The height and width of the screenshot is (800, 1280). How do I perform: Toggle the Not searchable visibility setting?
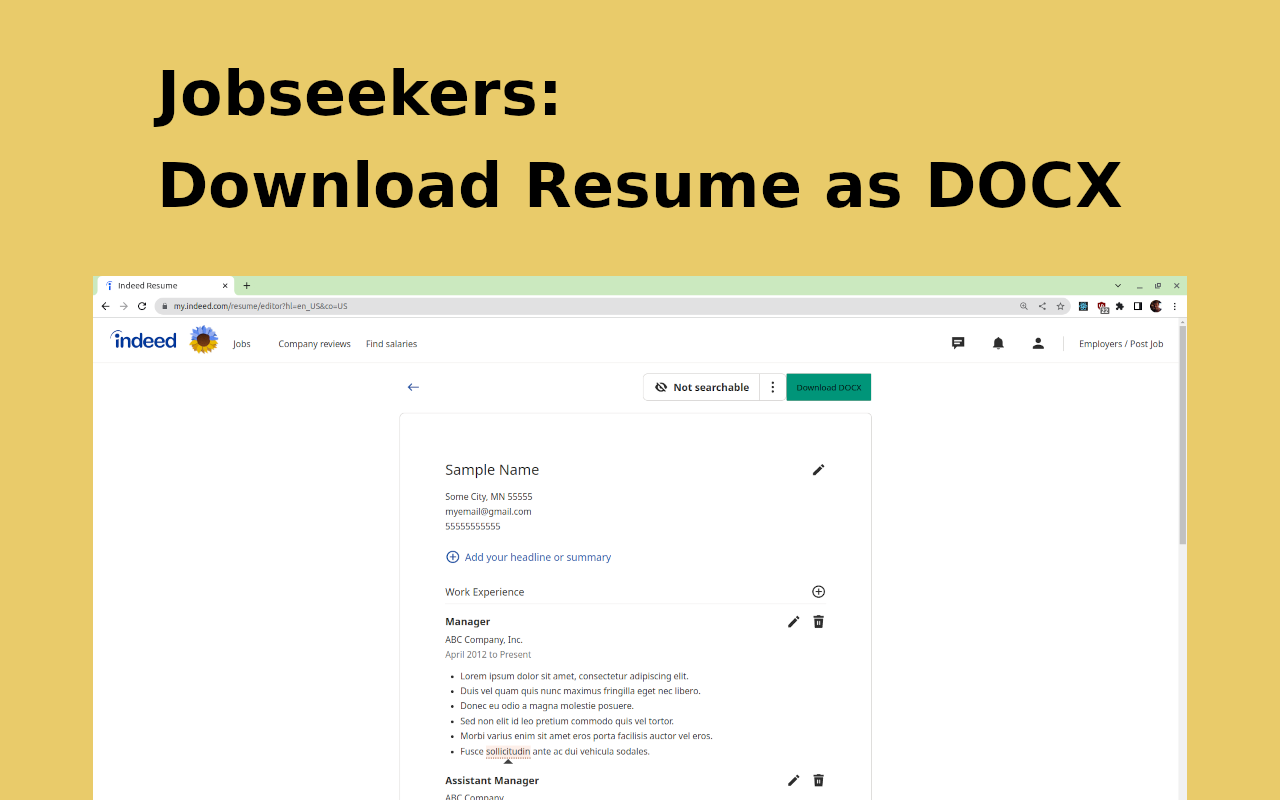(x=702, y=387)
